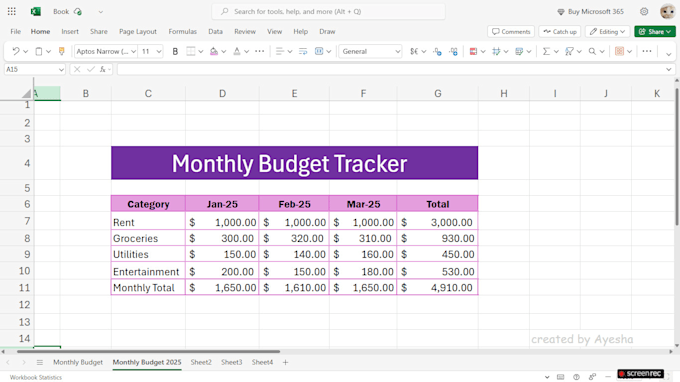Toggle Bold formatting
This screenshot has height=382, width=680.
point(175,51)
